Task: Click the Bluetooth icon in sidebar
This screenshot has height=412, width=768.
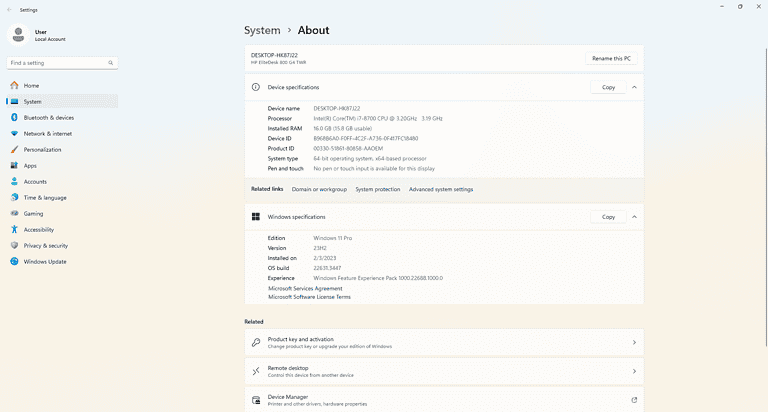Action: (x=14, y=118)
